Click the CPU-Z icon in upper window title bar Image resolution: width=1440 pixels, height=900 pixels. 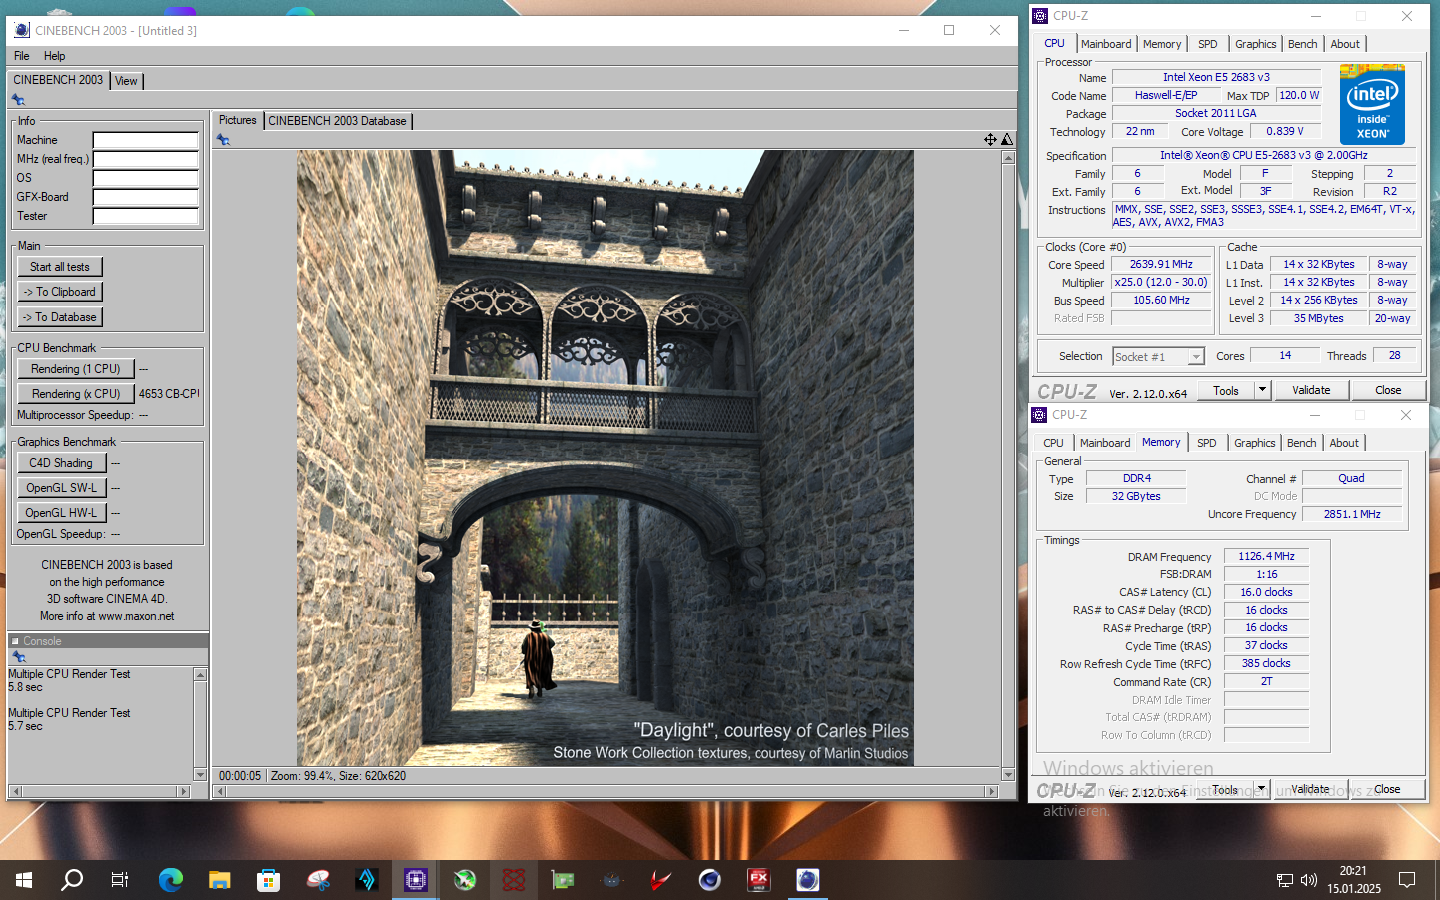tap(1040, 16)
